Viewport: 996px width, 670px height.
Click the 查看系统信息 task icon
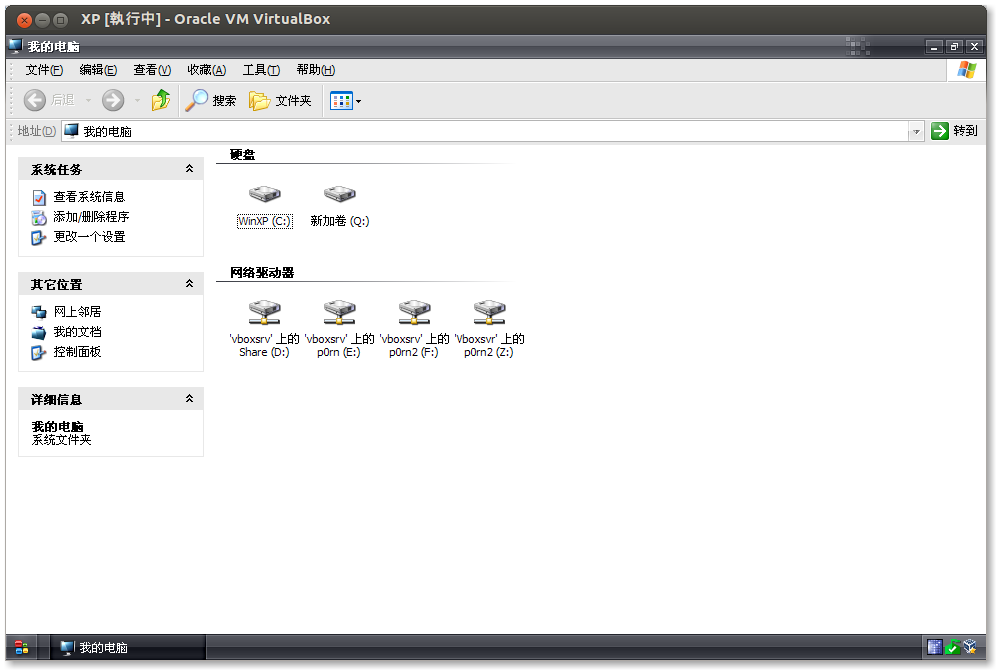pyautogui.click(x=39, y=198)
